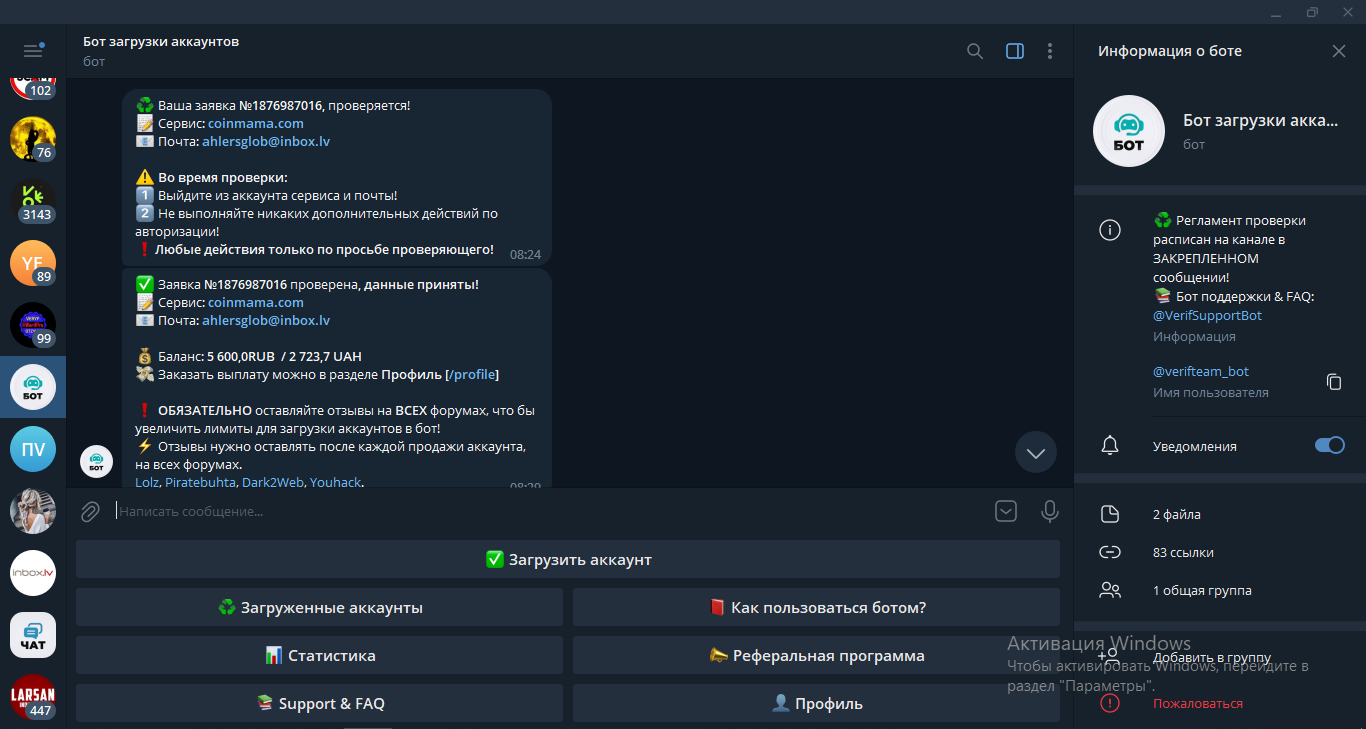Click the Профиль bot button

click(x=816, y=704)
